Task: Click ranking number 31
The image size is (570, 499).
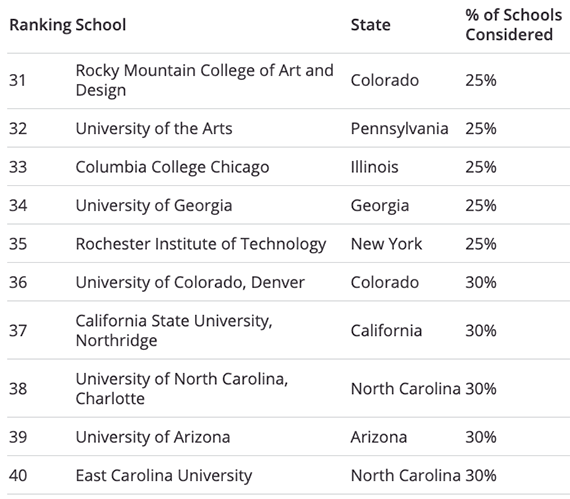Action: [17, 80]
